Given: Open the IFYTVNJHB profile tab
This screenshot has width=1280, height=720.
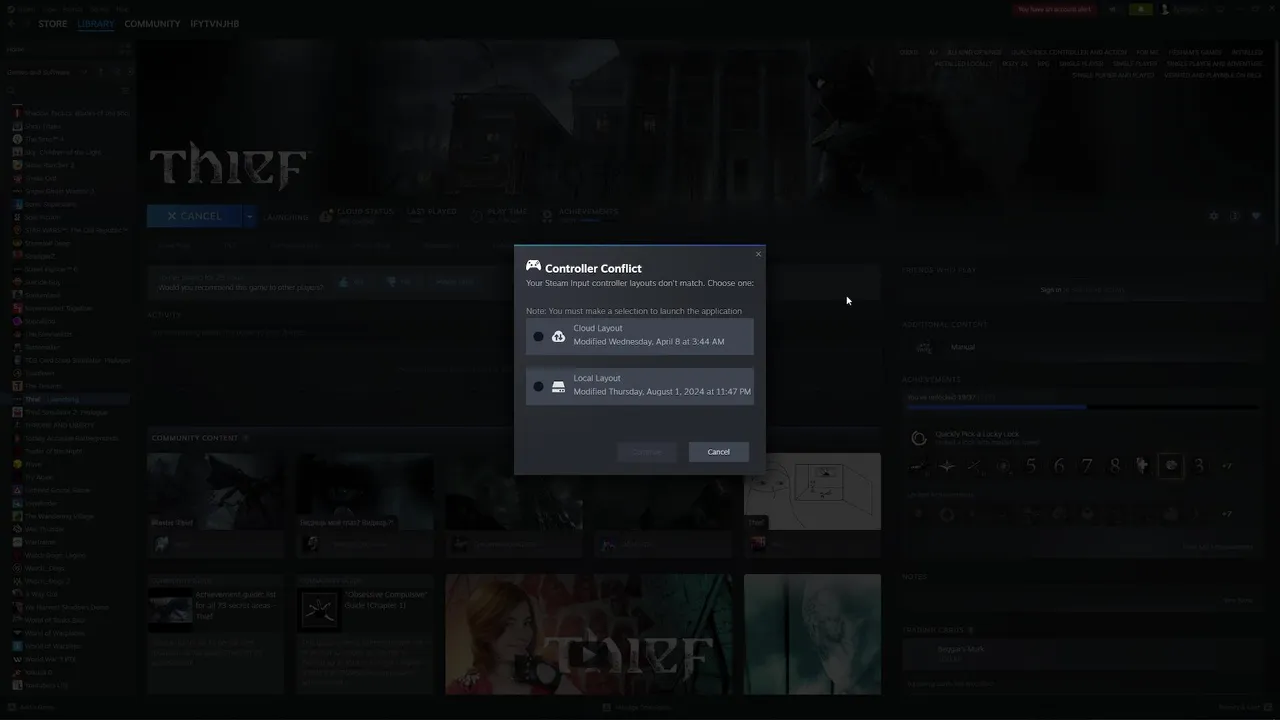Looking at the screenshot, I should [215, 23].
